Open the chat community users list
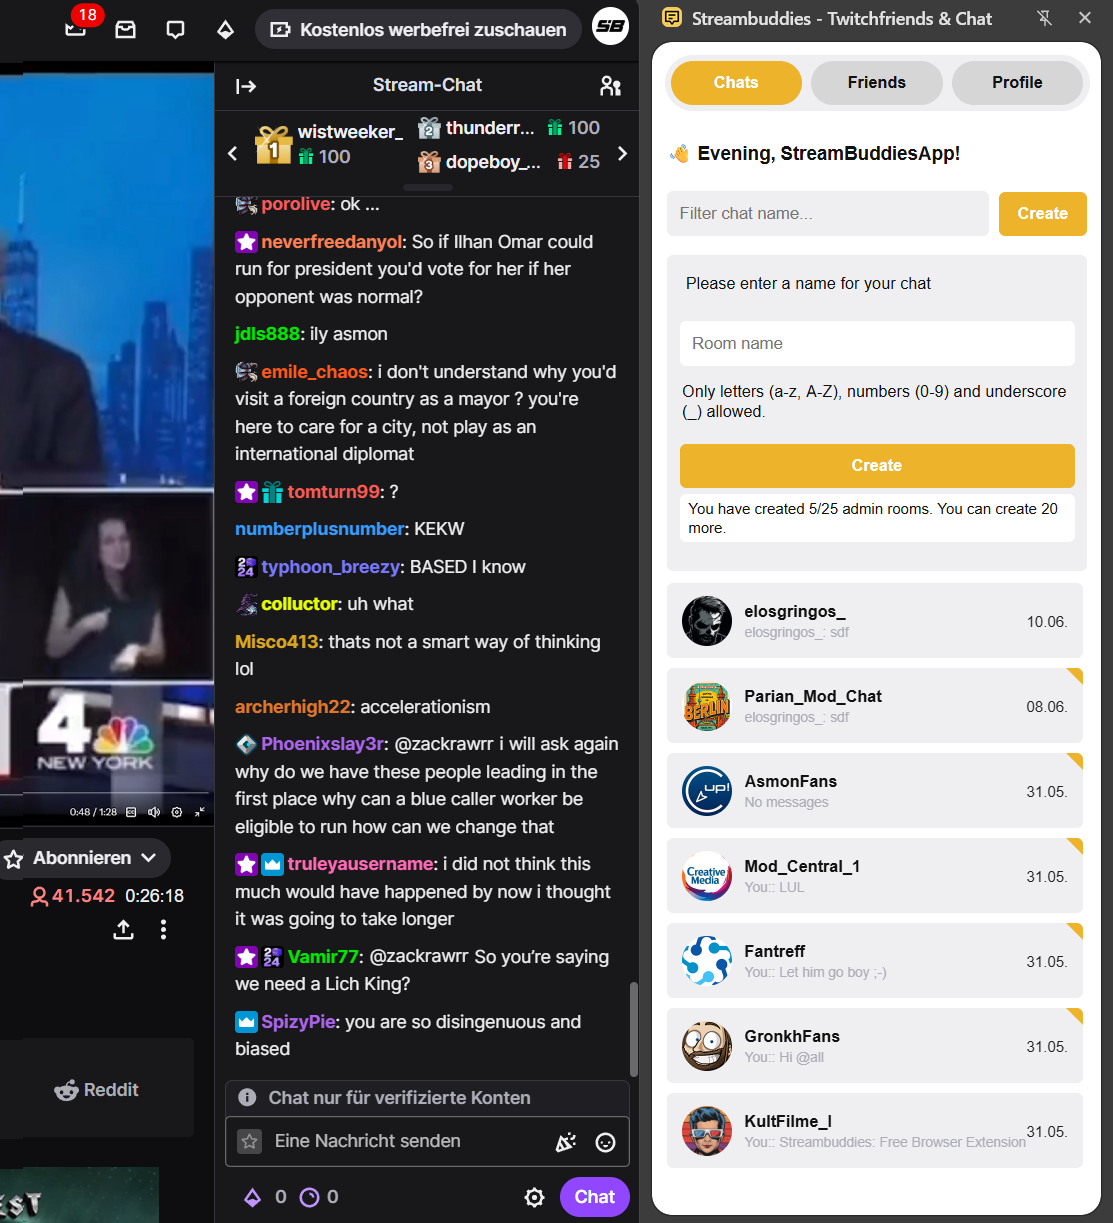The image size is (1113, 1223). pyautogui.click(x=610, y=86)
